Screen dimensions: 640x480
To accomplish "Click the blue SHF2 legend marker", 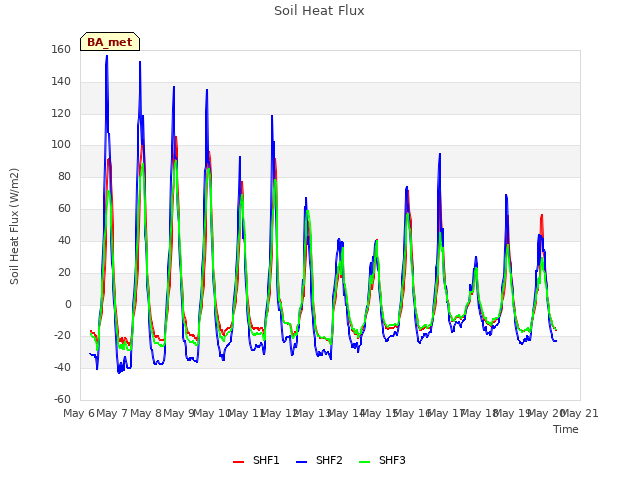I will tap(301, 462).
